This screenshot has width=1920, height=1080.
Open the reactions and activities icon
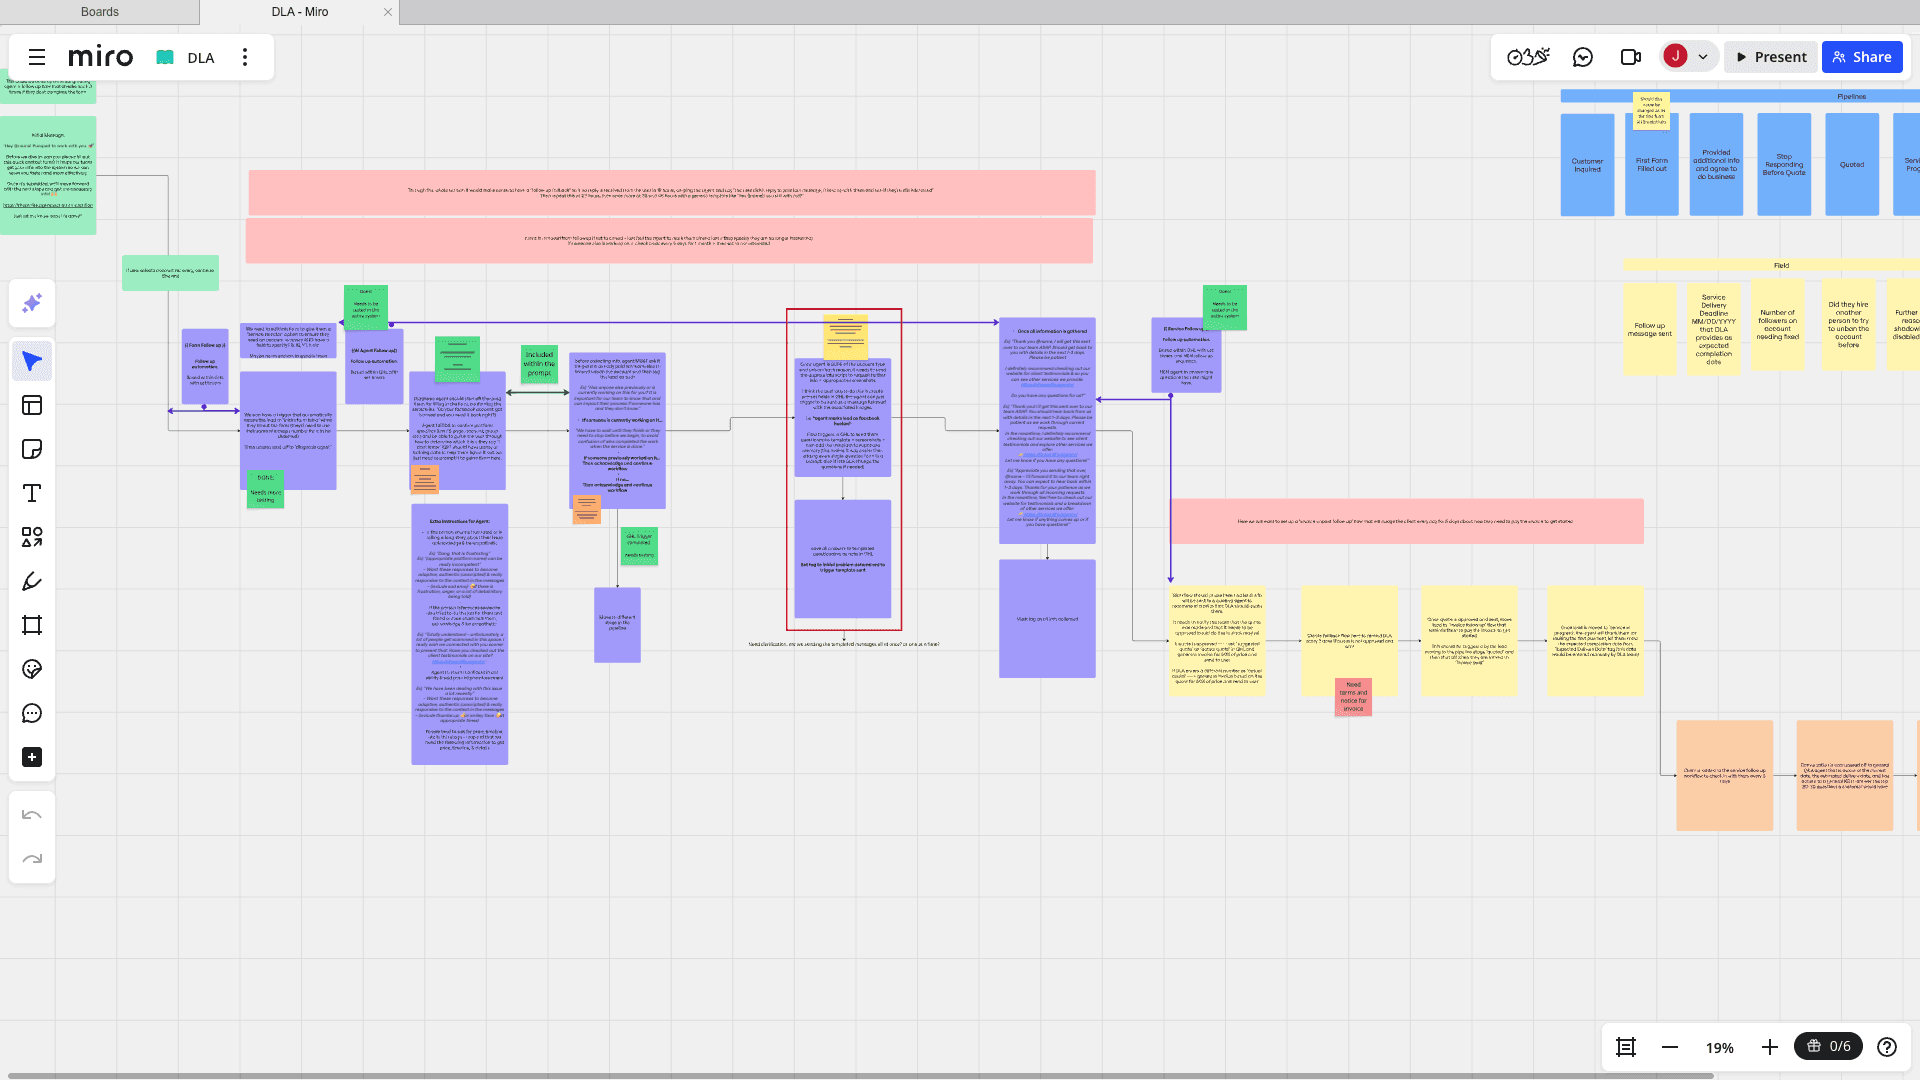click(1528, 57)
